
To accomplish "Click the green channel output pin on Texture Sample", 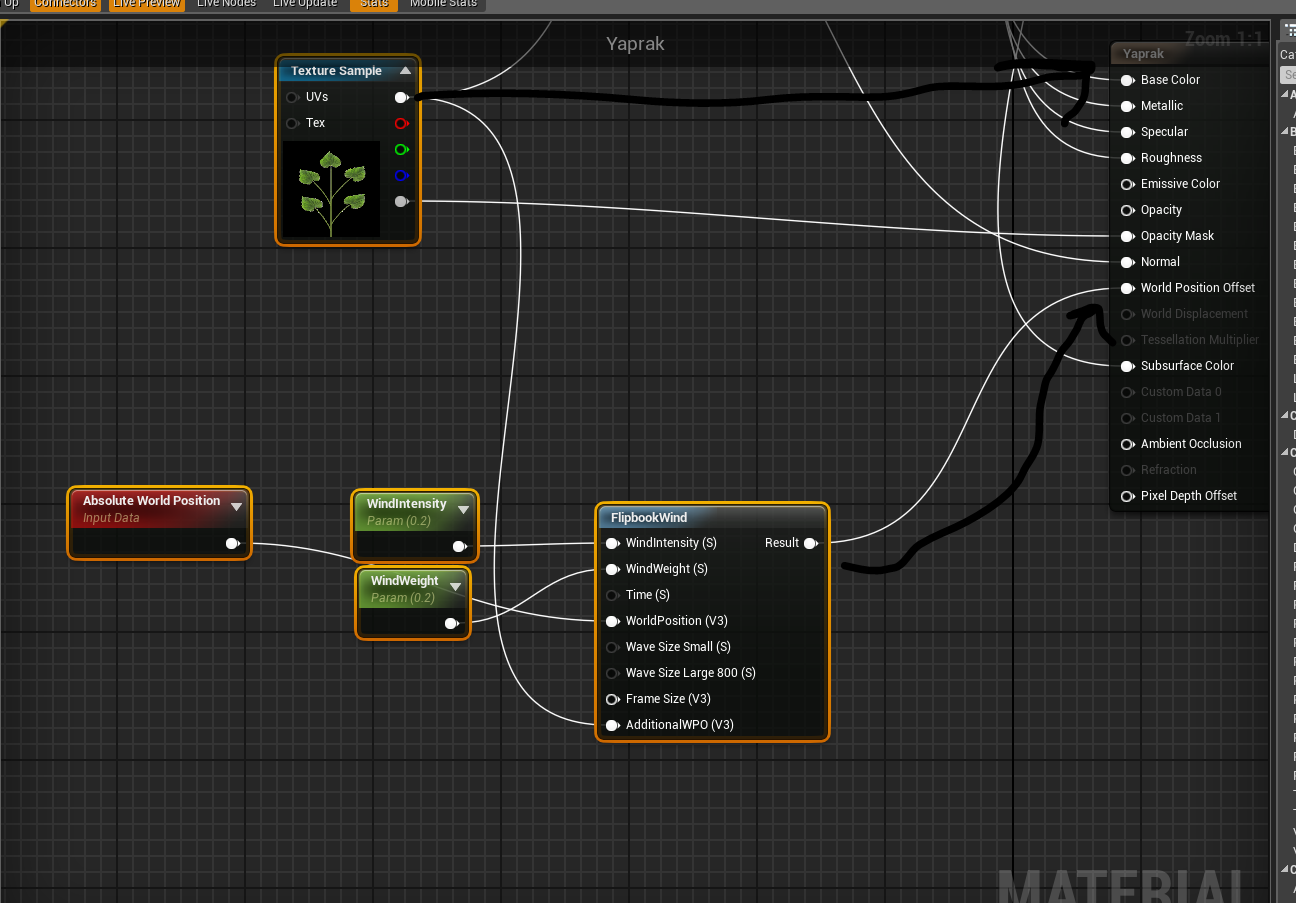I will 401,149.
